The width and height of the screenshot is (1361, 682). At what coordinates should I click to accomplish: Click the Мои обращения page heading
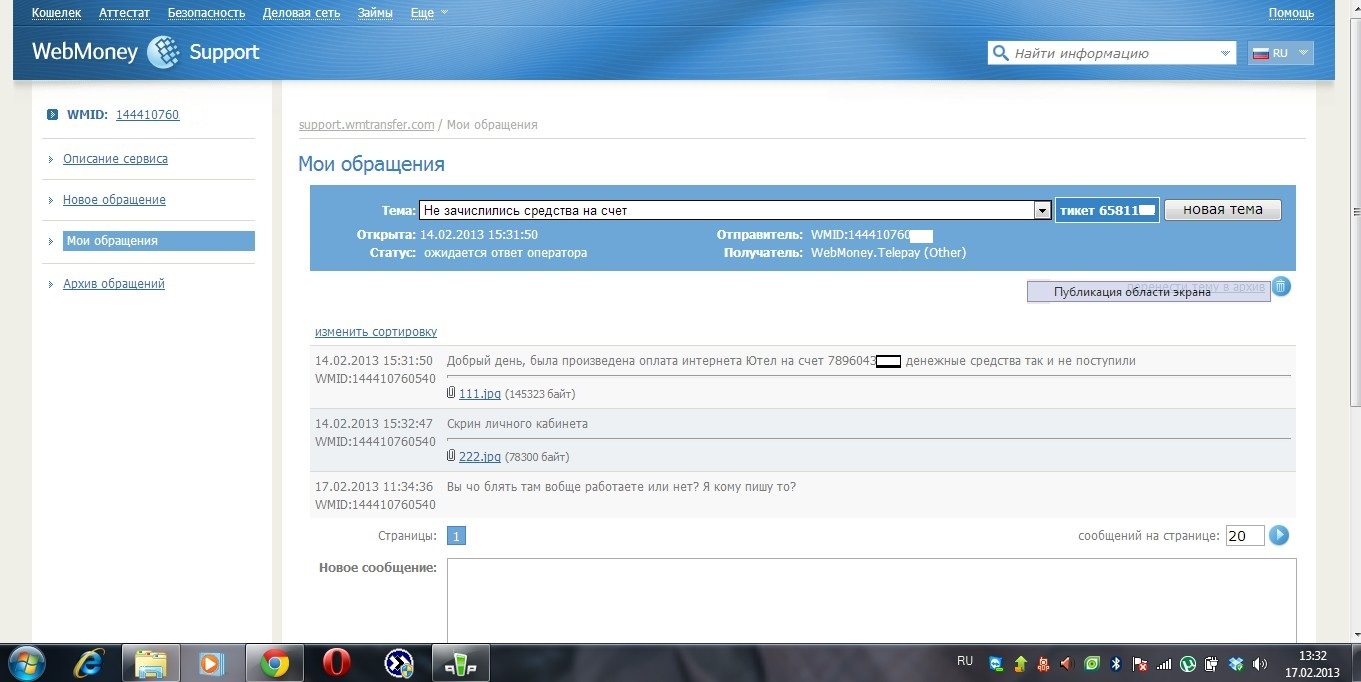click(371, 164)
